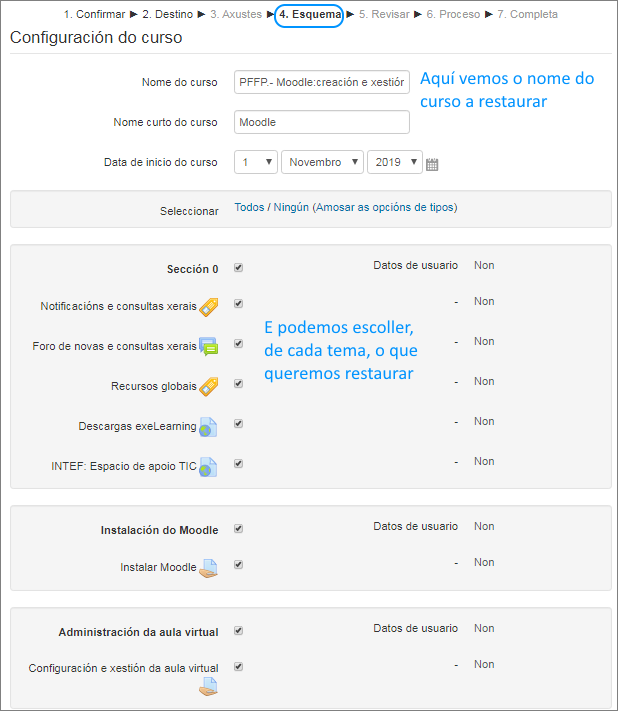Click the Recursos globais label text
The image size is (618, 711).
coord(154,386)
